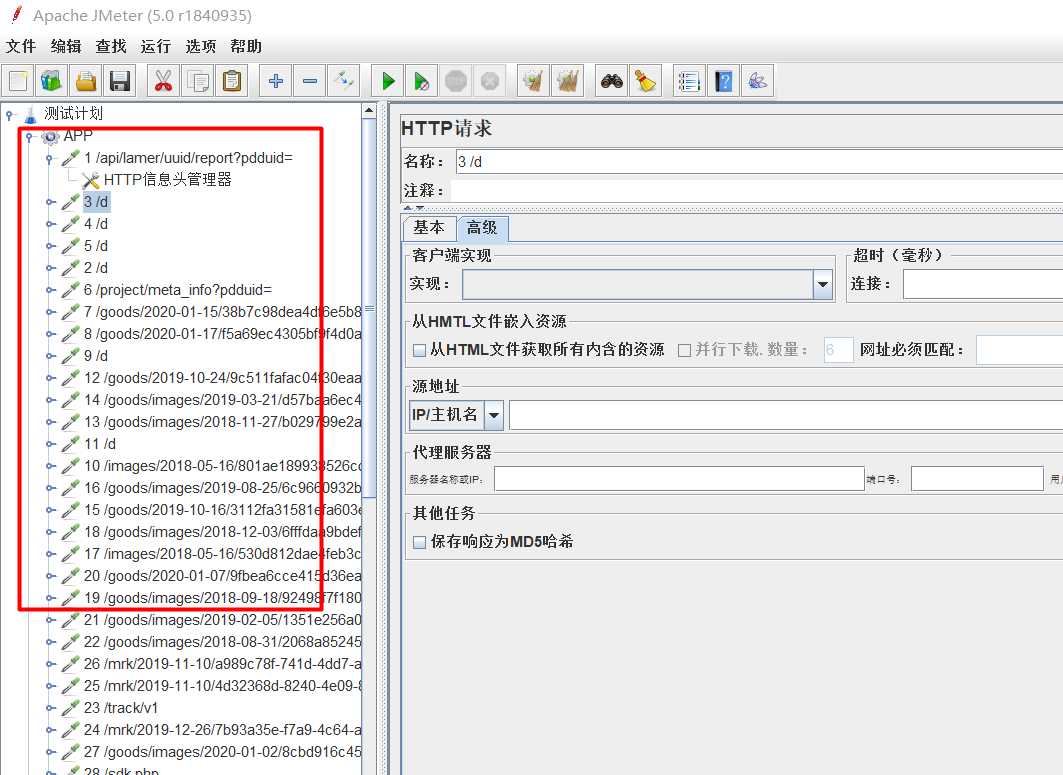Focus the 网址必须匹配 field
This screenshot has width=1063, height=775.
pos(1020,350)
